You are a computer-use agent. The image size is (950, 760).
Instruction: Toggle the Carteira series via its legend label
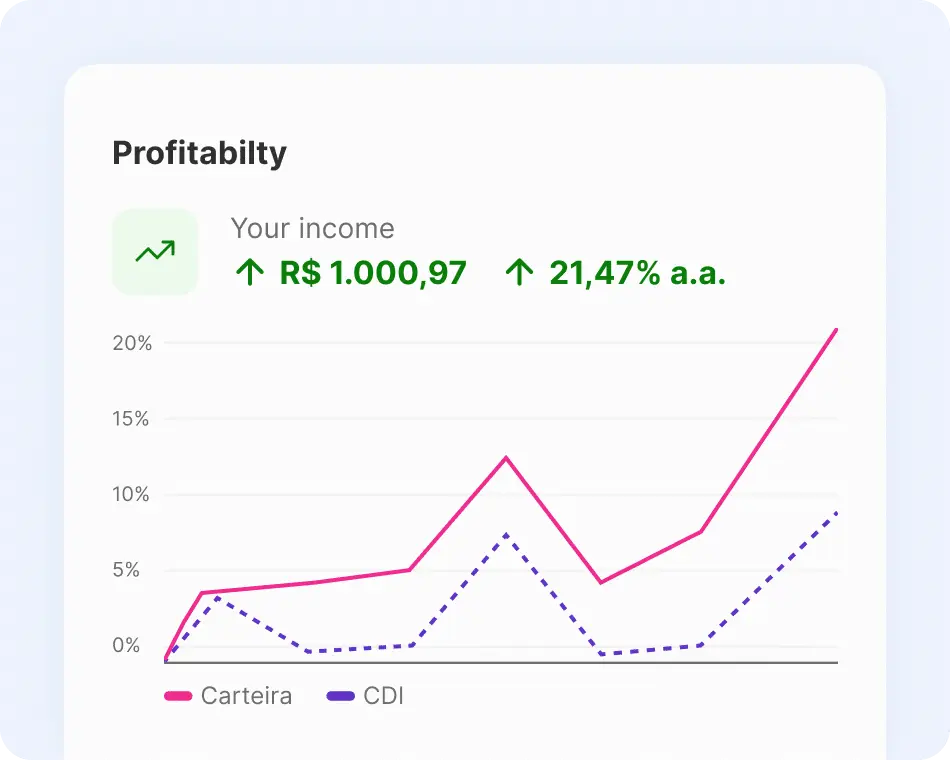pyautogui.click(x=246, y=696)
